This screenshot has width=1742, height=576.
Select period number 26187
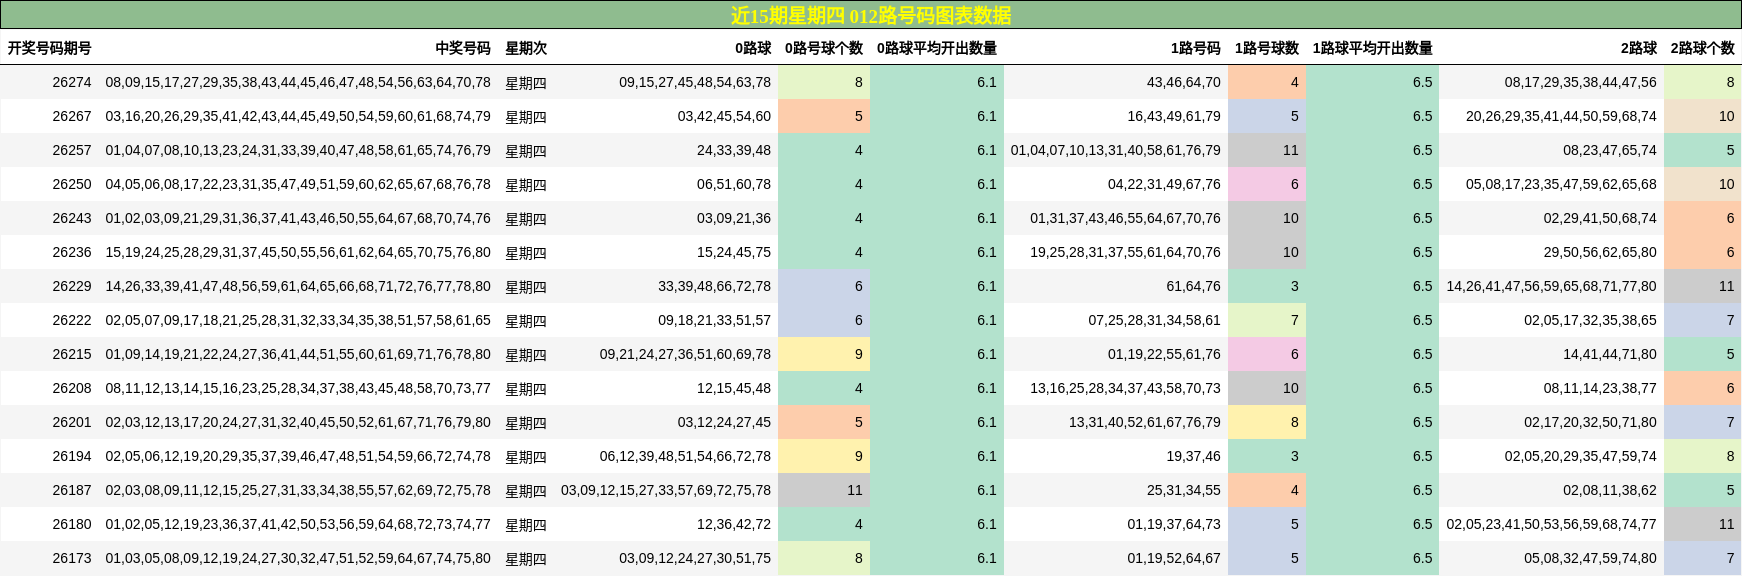[x=72, y=490]
